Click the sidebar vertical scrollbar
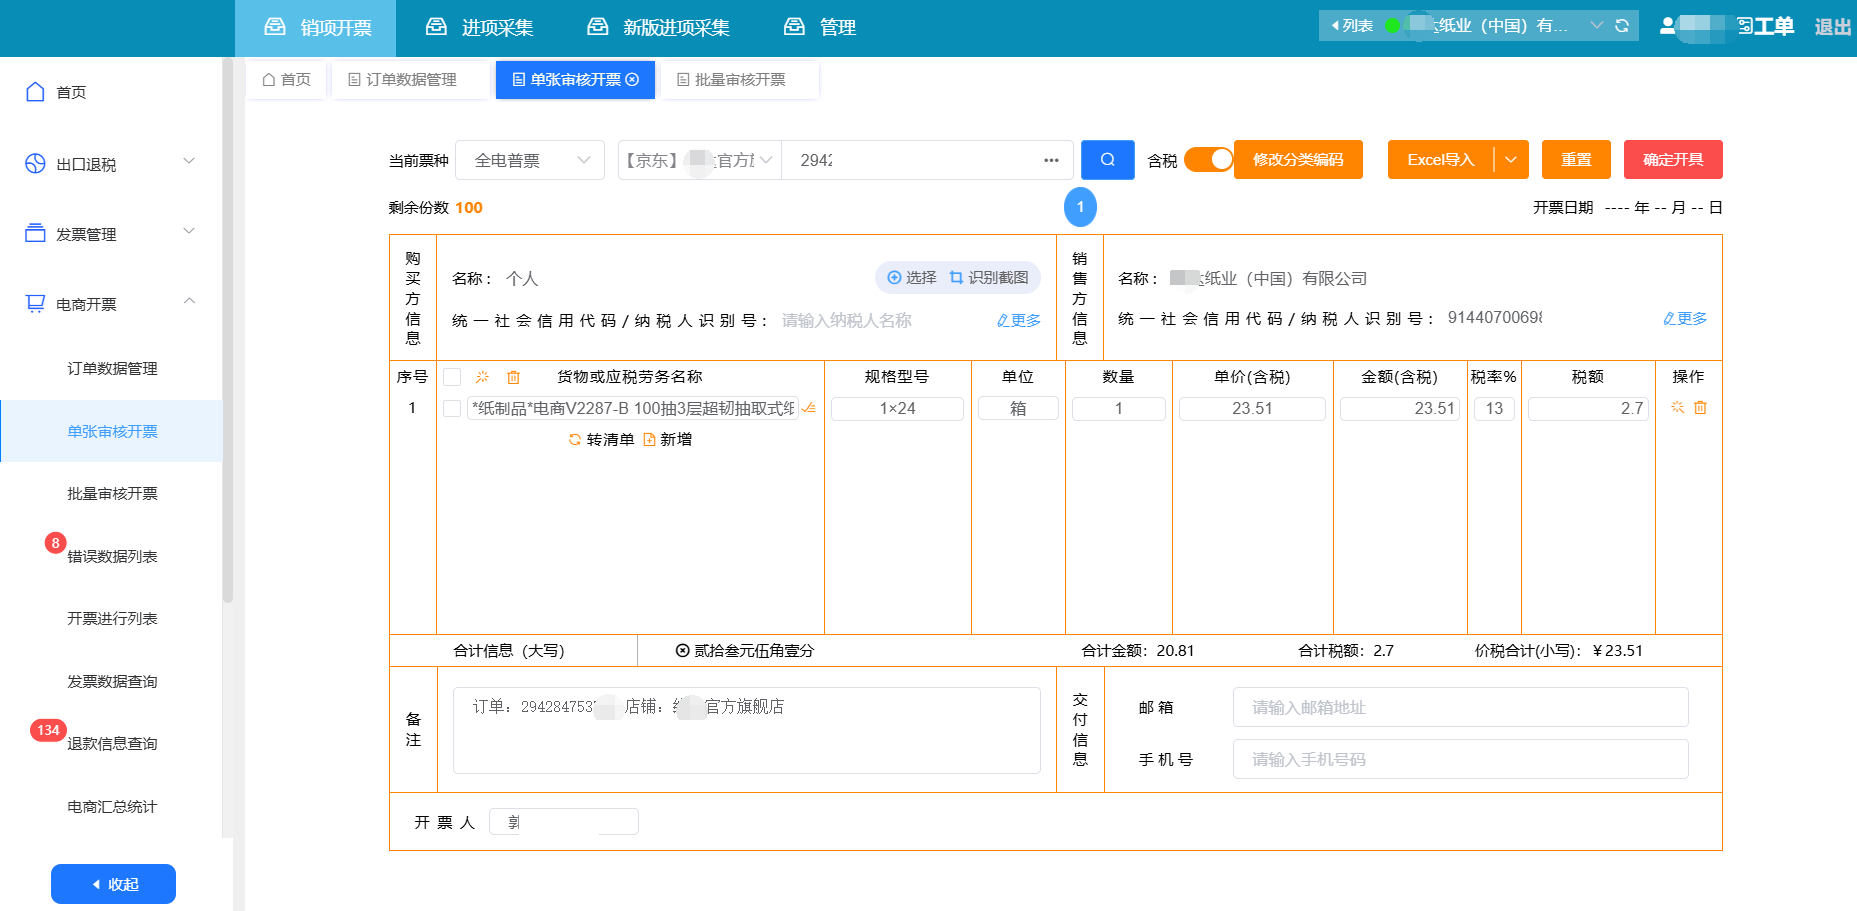This screenshot has height=911, width=1857. point(228,330)
